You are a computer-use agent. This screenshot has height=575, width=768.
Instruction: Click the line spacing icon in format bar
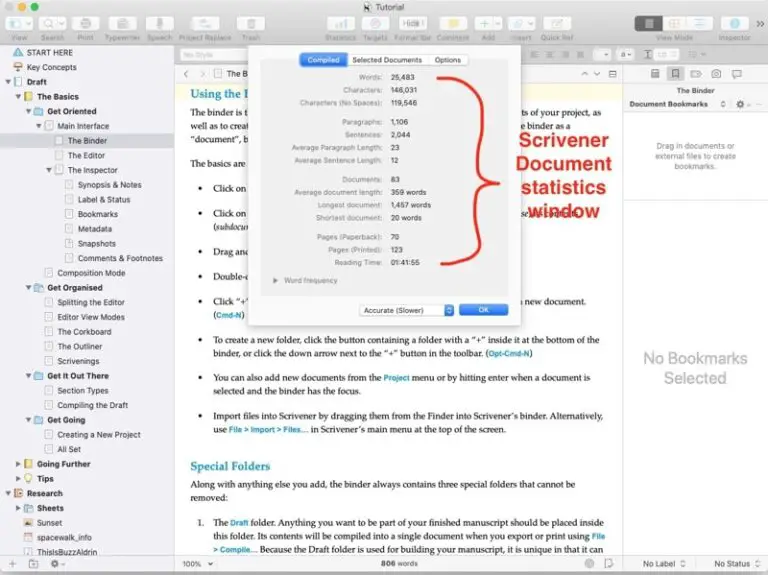648,54
